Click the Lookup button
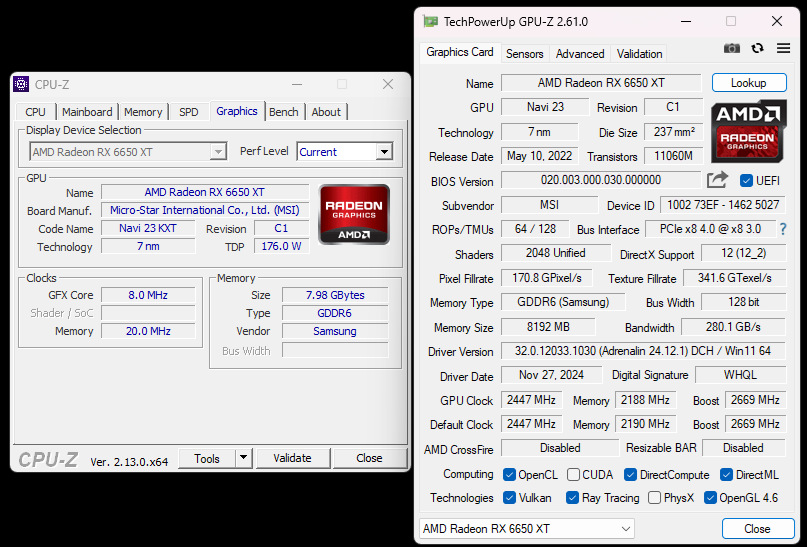The image size is (807, 547). point(749,83)
